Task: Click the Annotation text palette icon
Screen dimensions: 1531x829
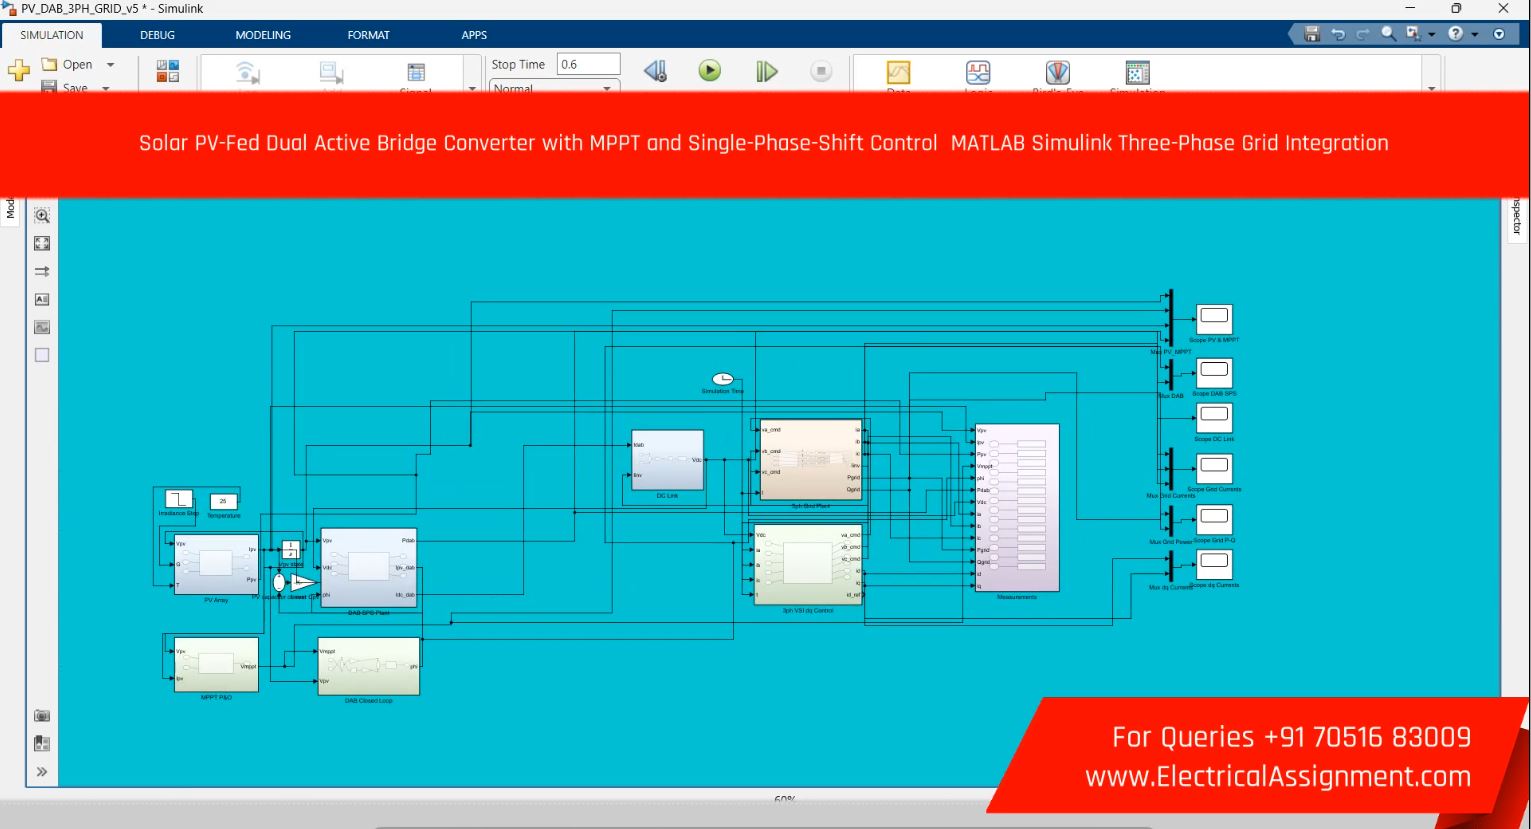Action: [x=42, y=299]
